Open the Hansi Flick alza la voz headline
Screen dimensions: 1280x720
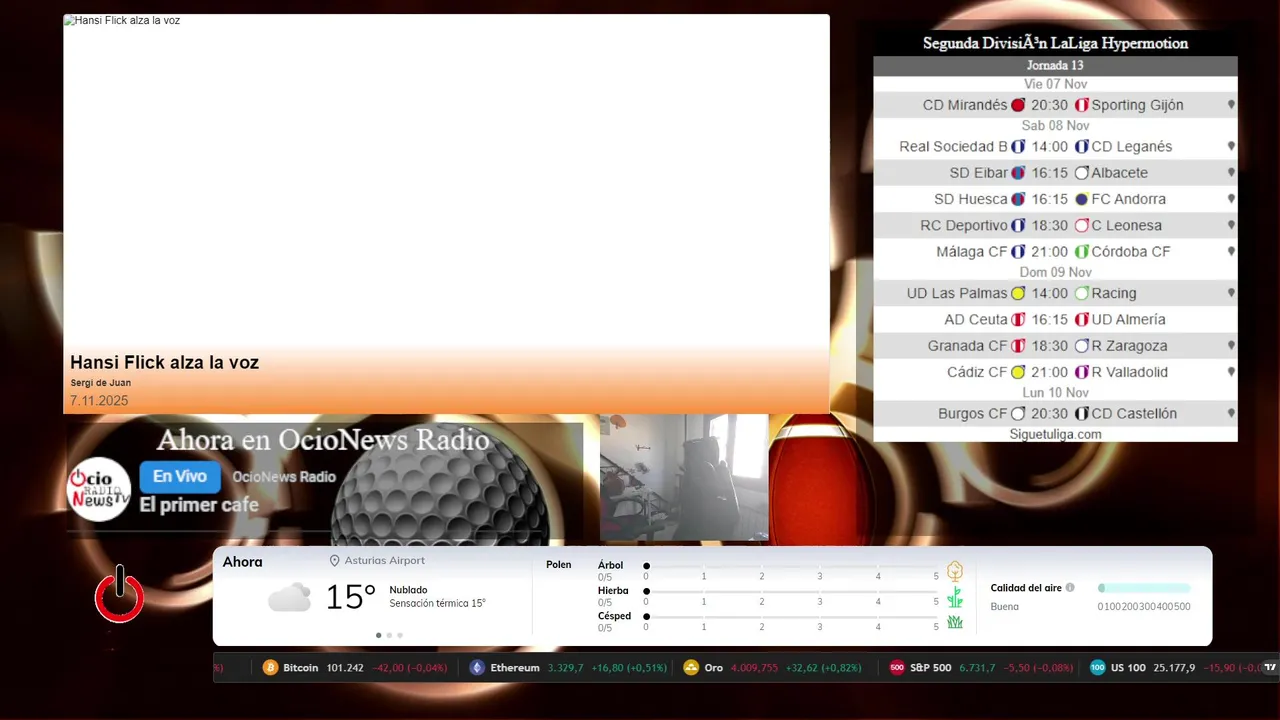coord(164,362)
